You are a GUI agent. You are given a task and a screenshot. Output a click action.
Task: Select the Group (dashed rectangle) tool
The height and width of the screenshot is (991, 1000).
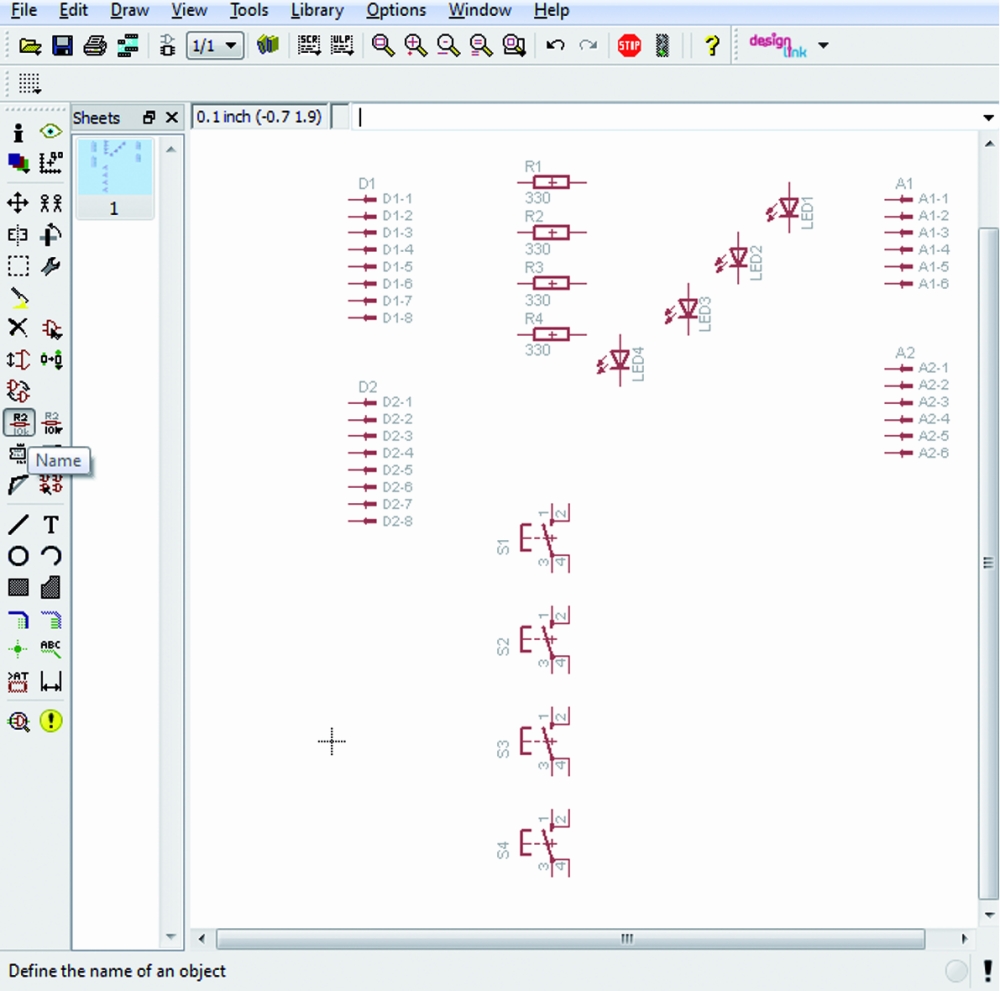18,266
